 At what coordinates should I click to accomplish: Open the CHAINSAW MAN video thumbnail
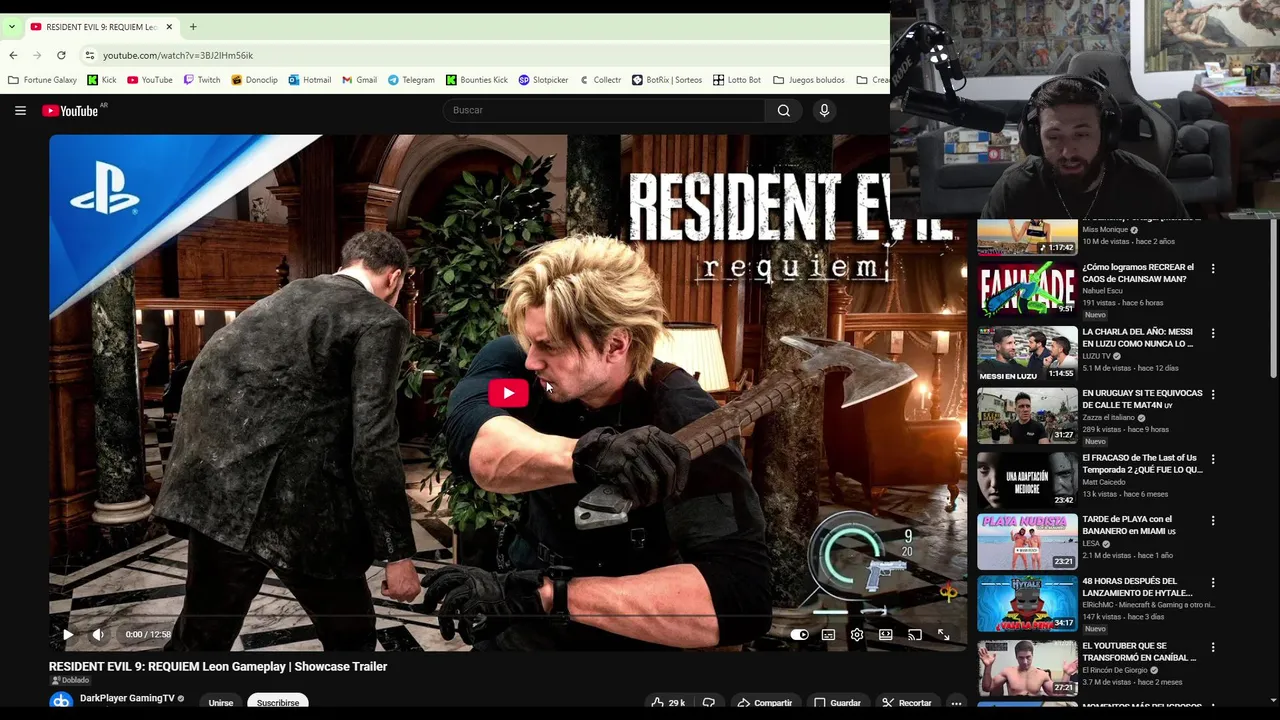(x=1027, y=290)
